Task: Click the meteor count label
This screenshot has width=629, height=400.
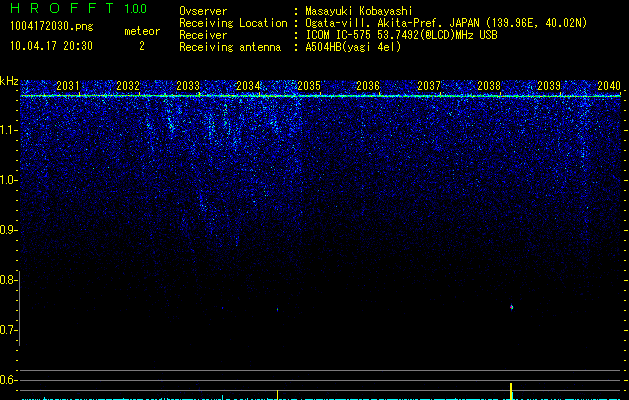Action: coord(142,31)
